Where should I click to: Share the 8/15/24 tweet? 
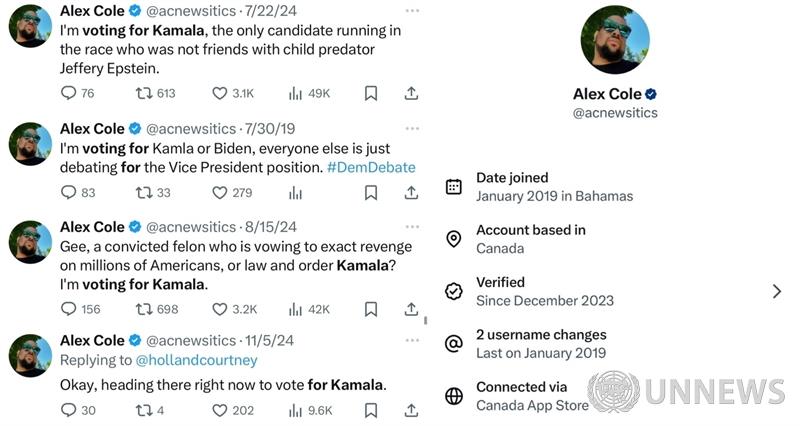411,309
